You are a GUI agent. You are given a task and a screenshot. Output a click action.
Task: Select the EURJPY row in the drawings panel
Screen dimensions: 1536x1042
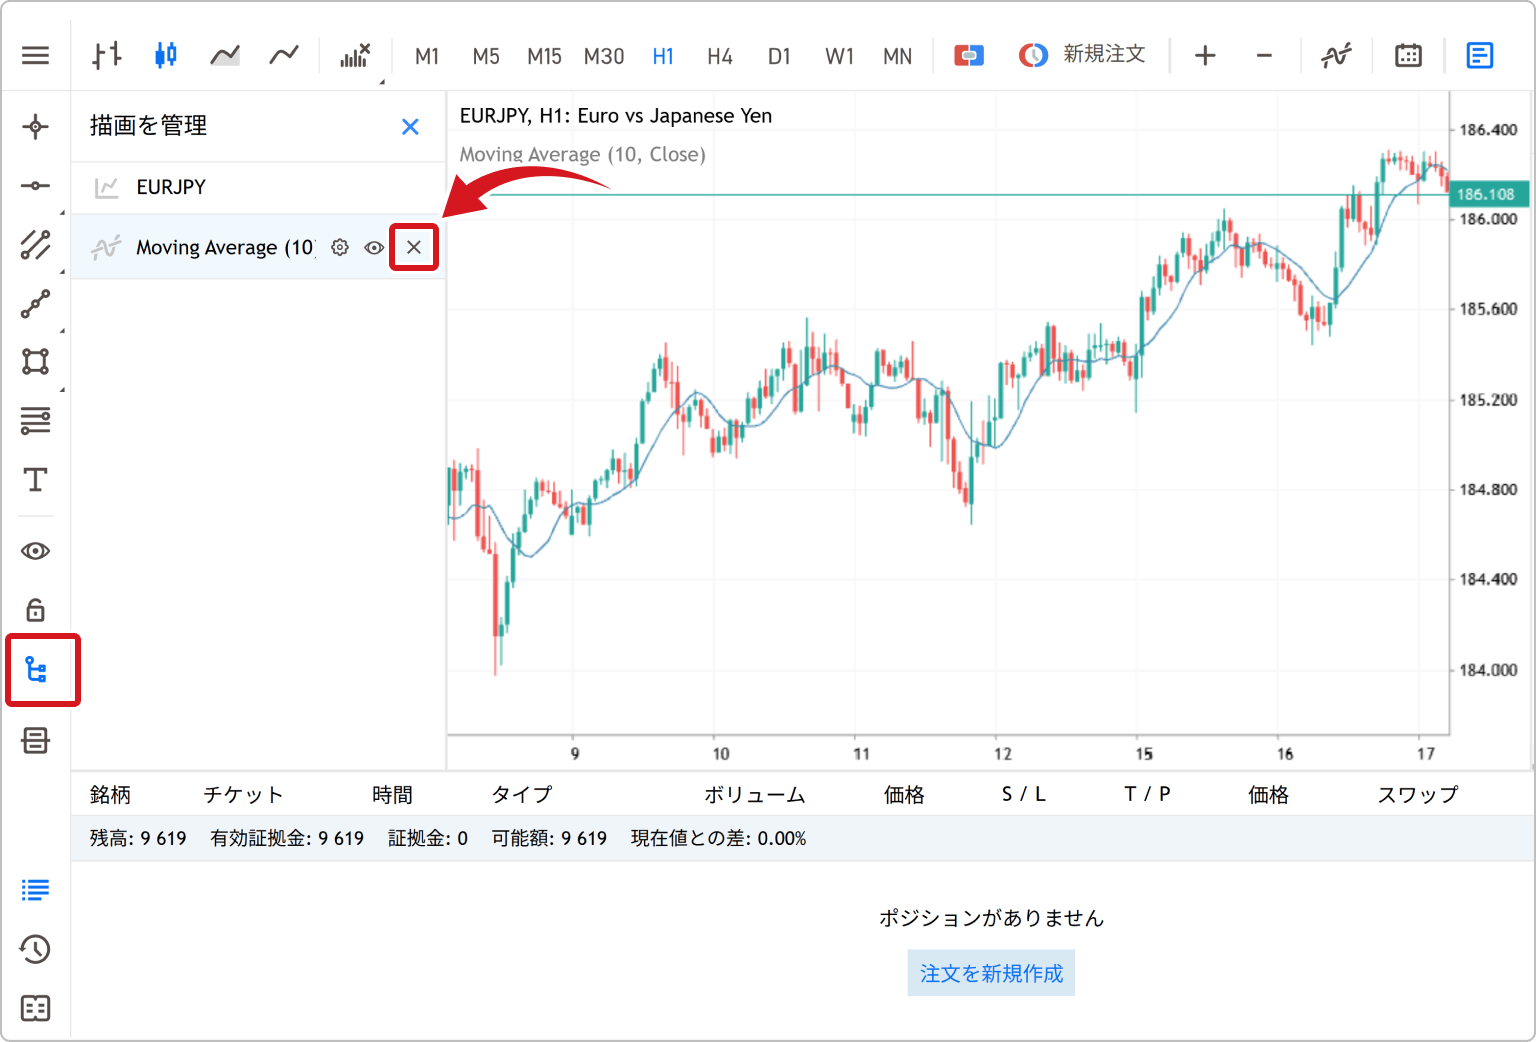point(258,187)
